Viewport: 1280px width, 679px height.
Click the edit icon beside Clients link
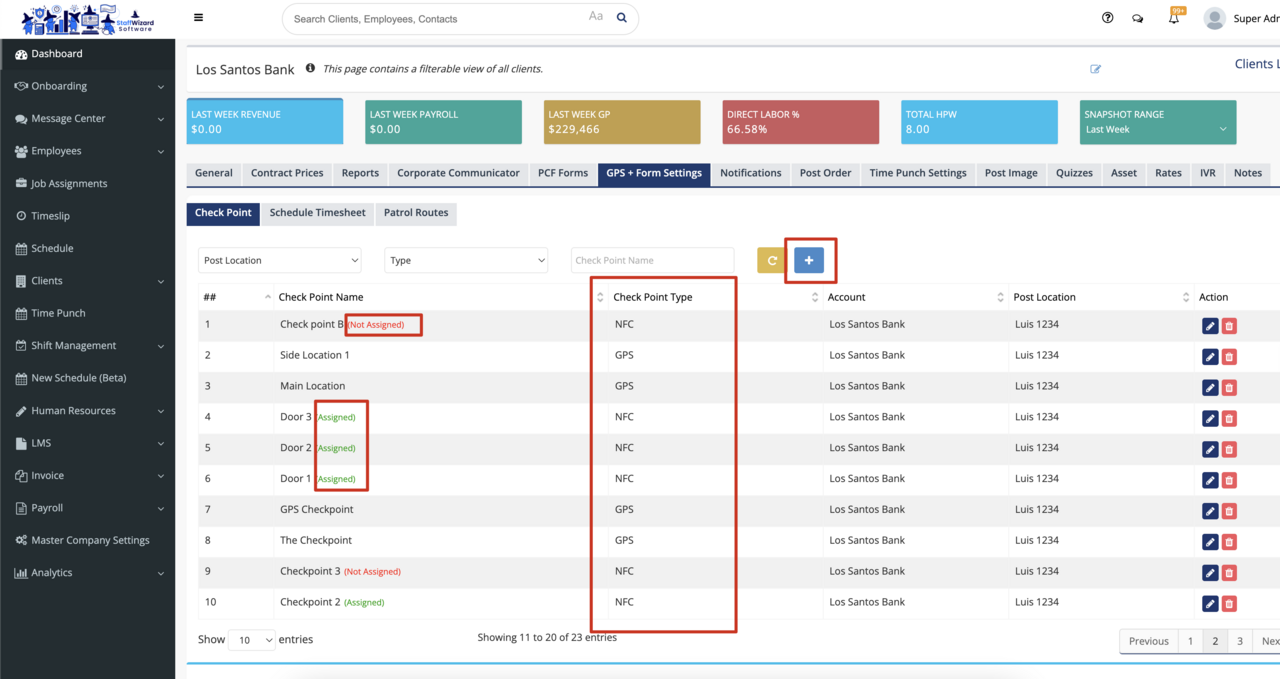click(1095, 69)
